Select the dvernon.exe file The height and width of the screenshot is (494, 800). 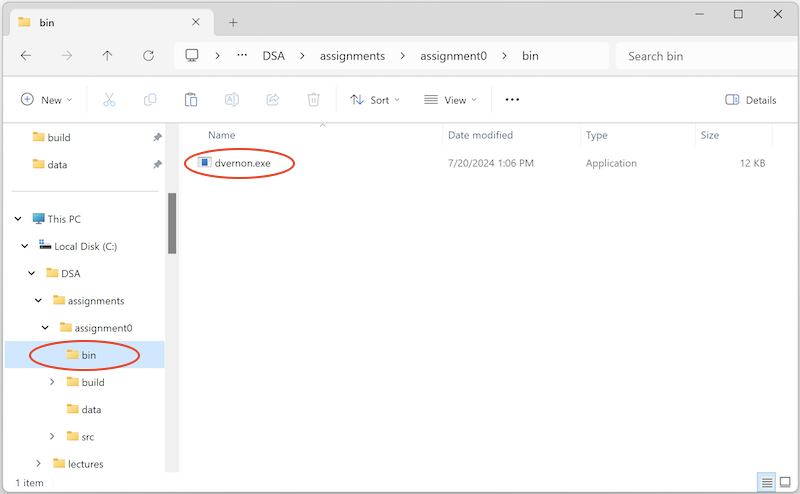(242, 163)
